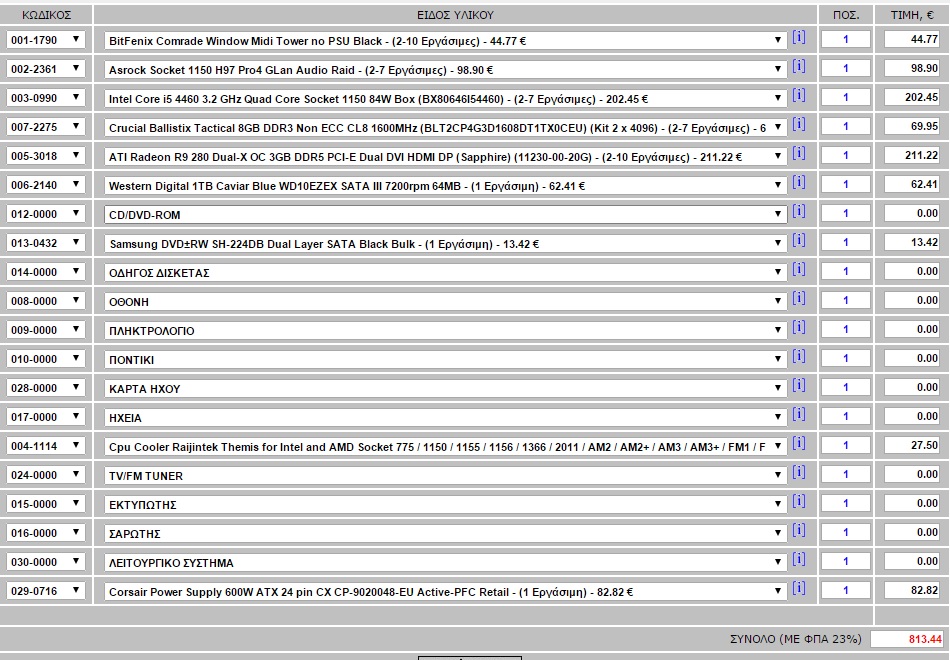Click quantity field for Intel Core i5 row

click(x=846, y=98)
